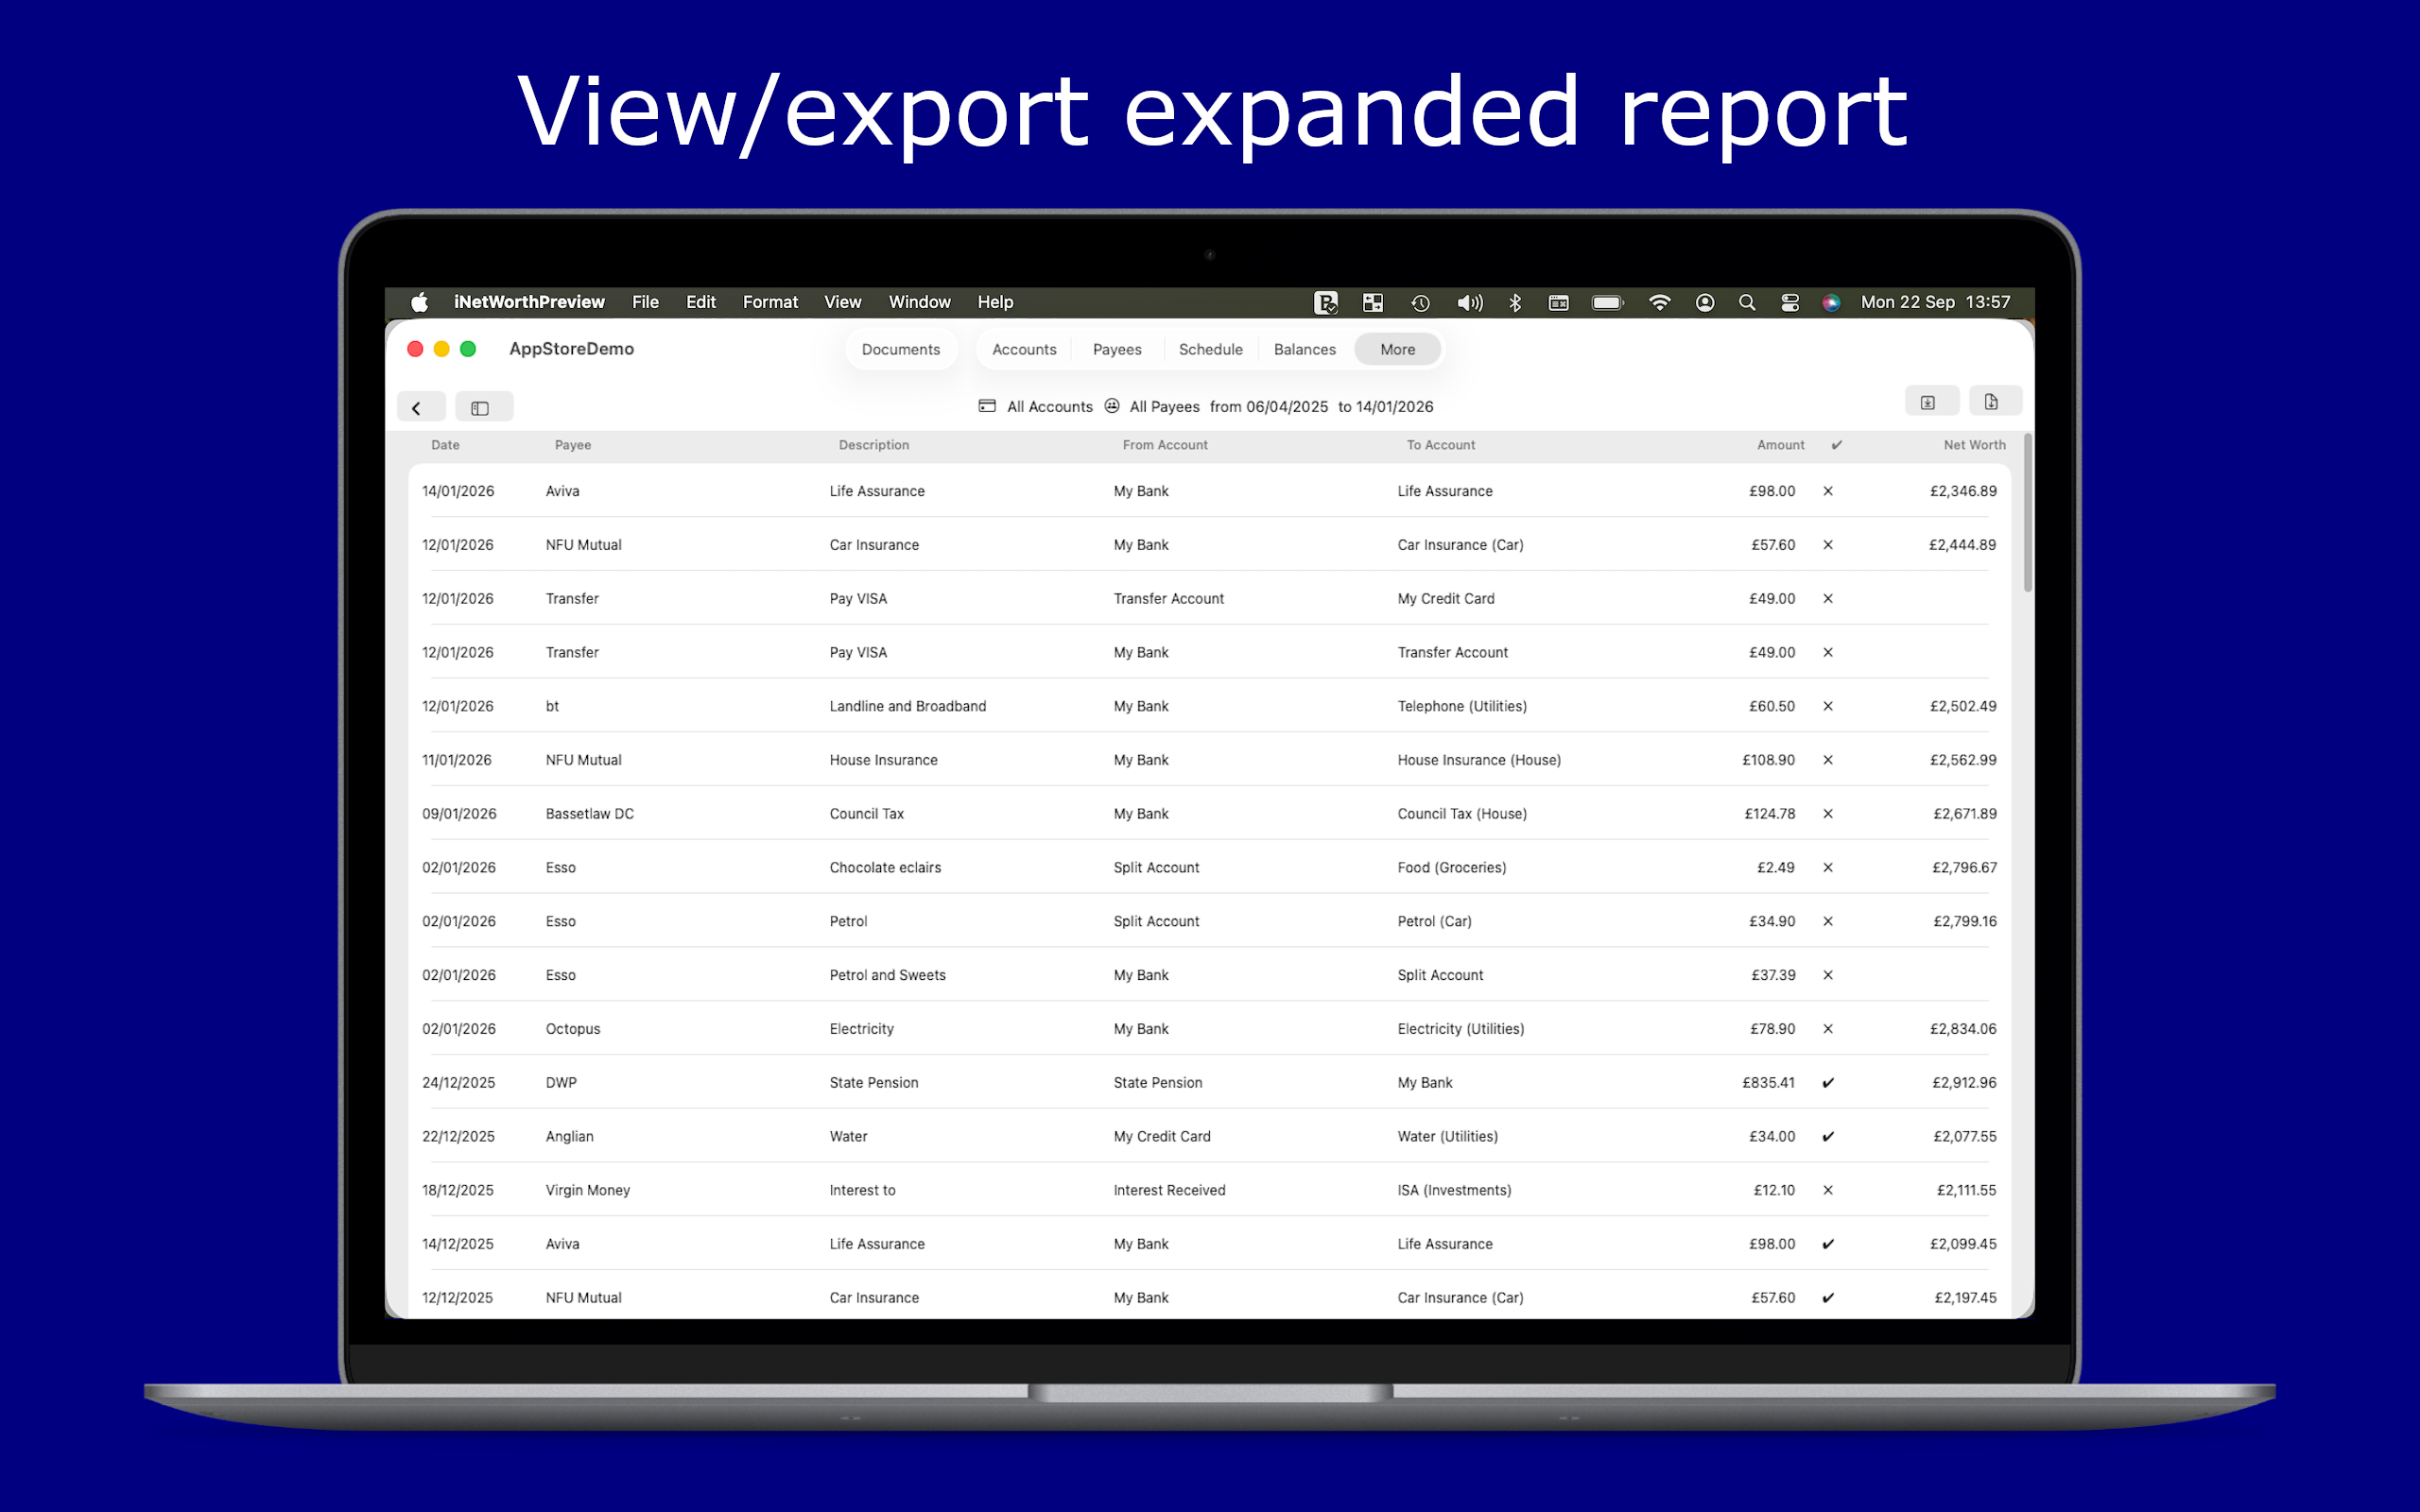Open the View menu

(x=842, y=302)
